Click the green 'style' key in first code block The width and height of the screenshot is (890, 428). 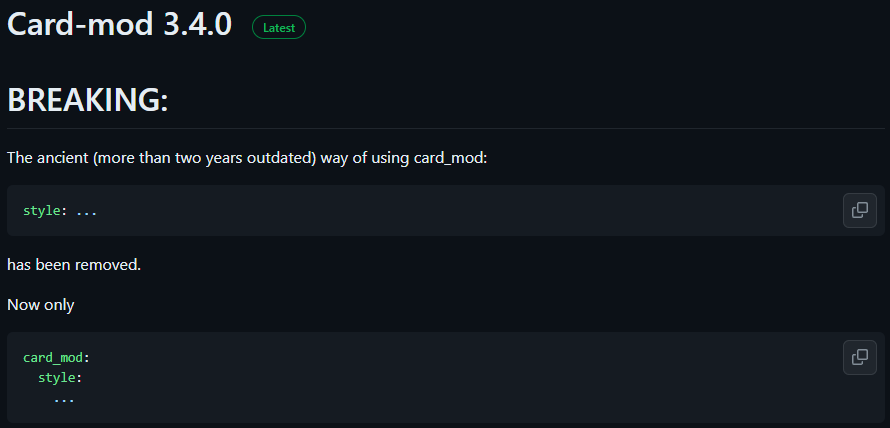pos(41,211)
